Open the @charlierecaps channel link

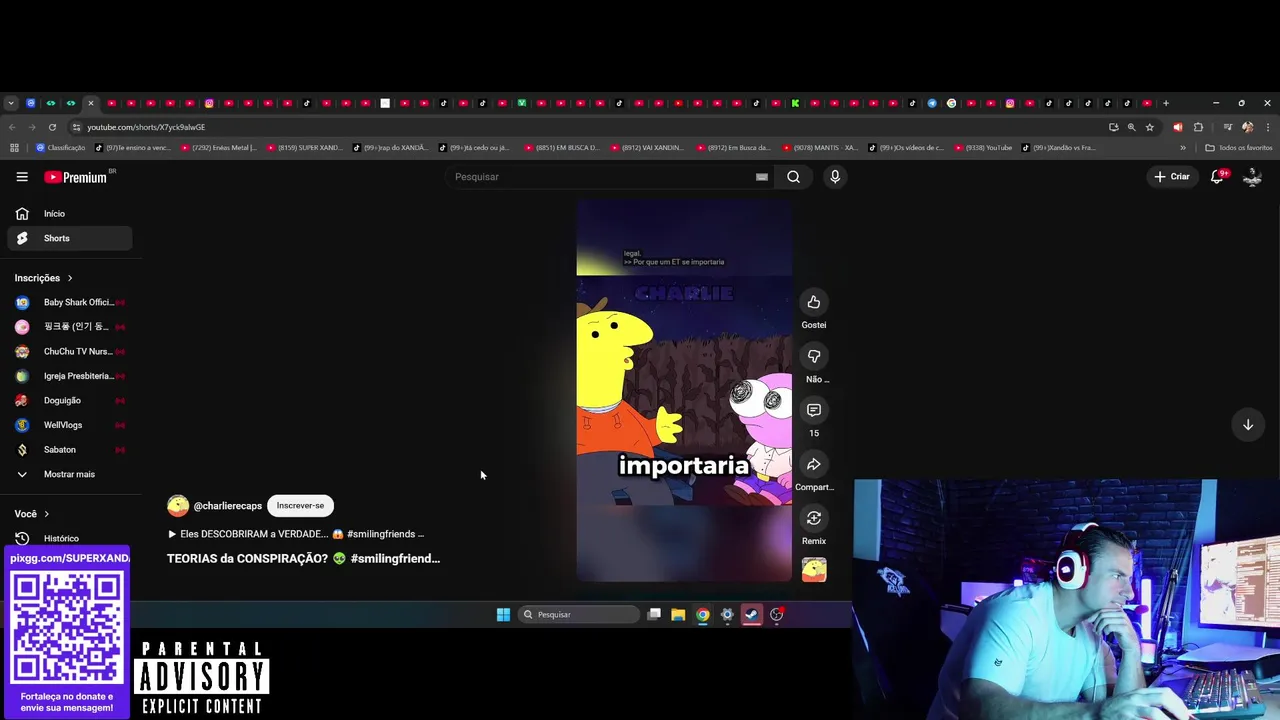tap(228, 506)
